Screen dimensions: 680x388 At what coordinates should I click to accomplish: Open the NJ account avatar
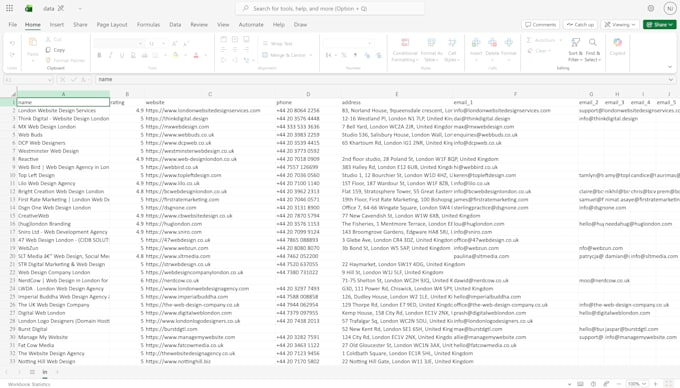pyautogui.click(x=670, y=8)
